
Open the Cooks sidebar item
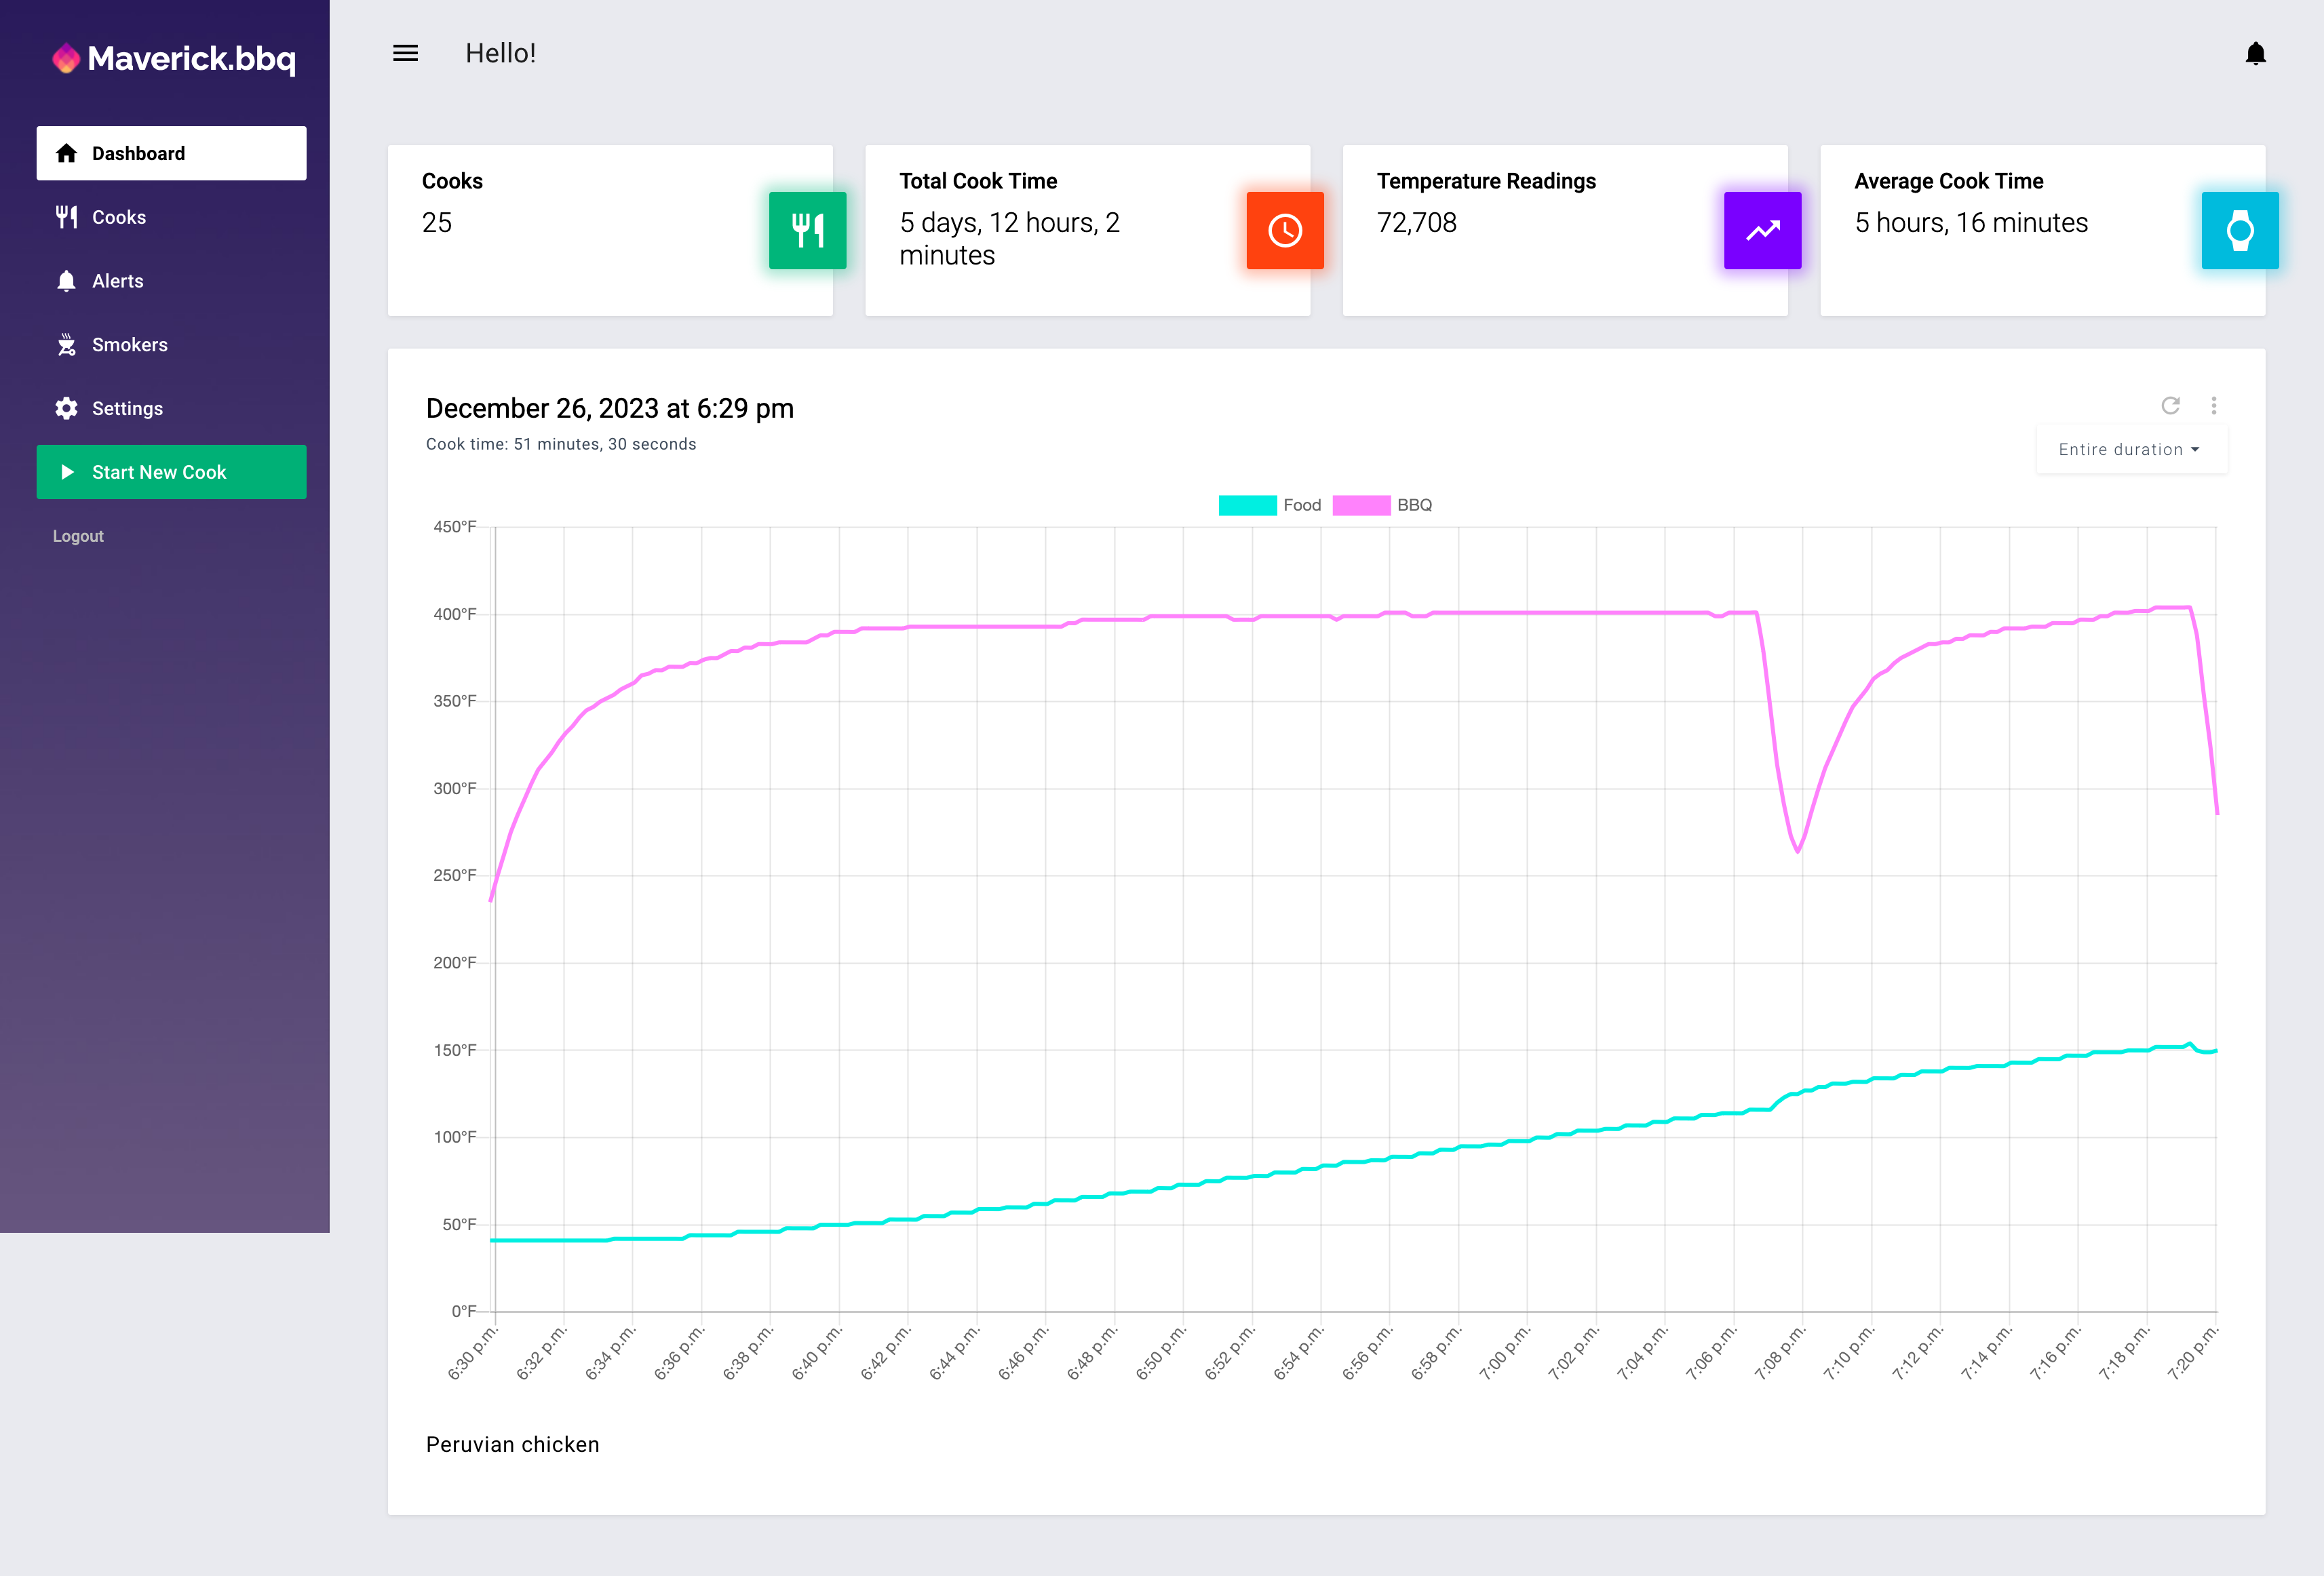coord(119,217)
